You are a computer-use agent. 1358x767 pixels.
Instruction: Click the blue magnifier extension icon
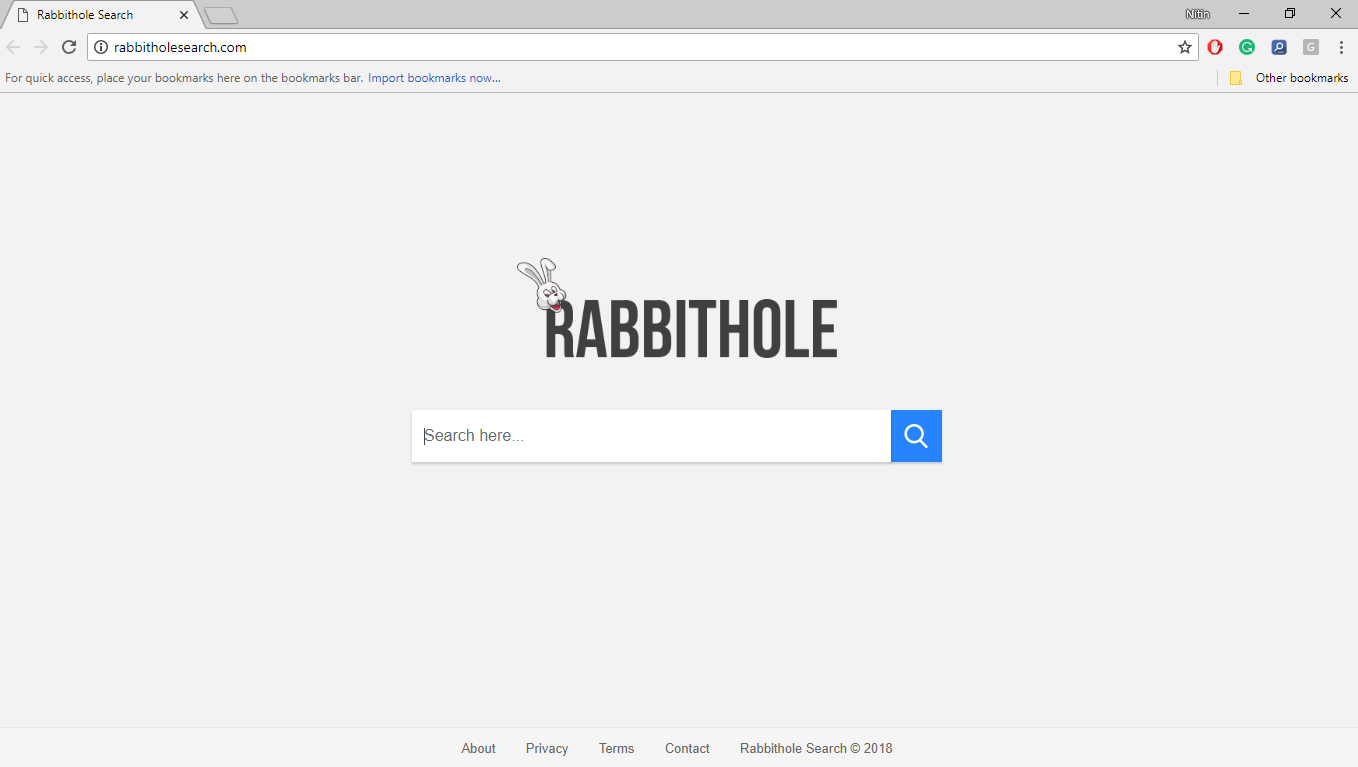point(1279,46)
